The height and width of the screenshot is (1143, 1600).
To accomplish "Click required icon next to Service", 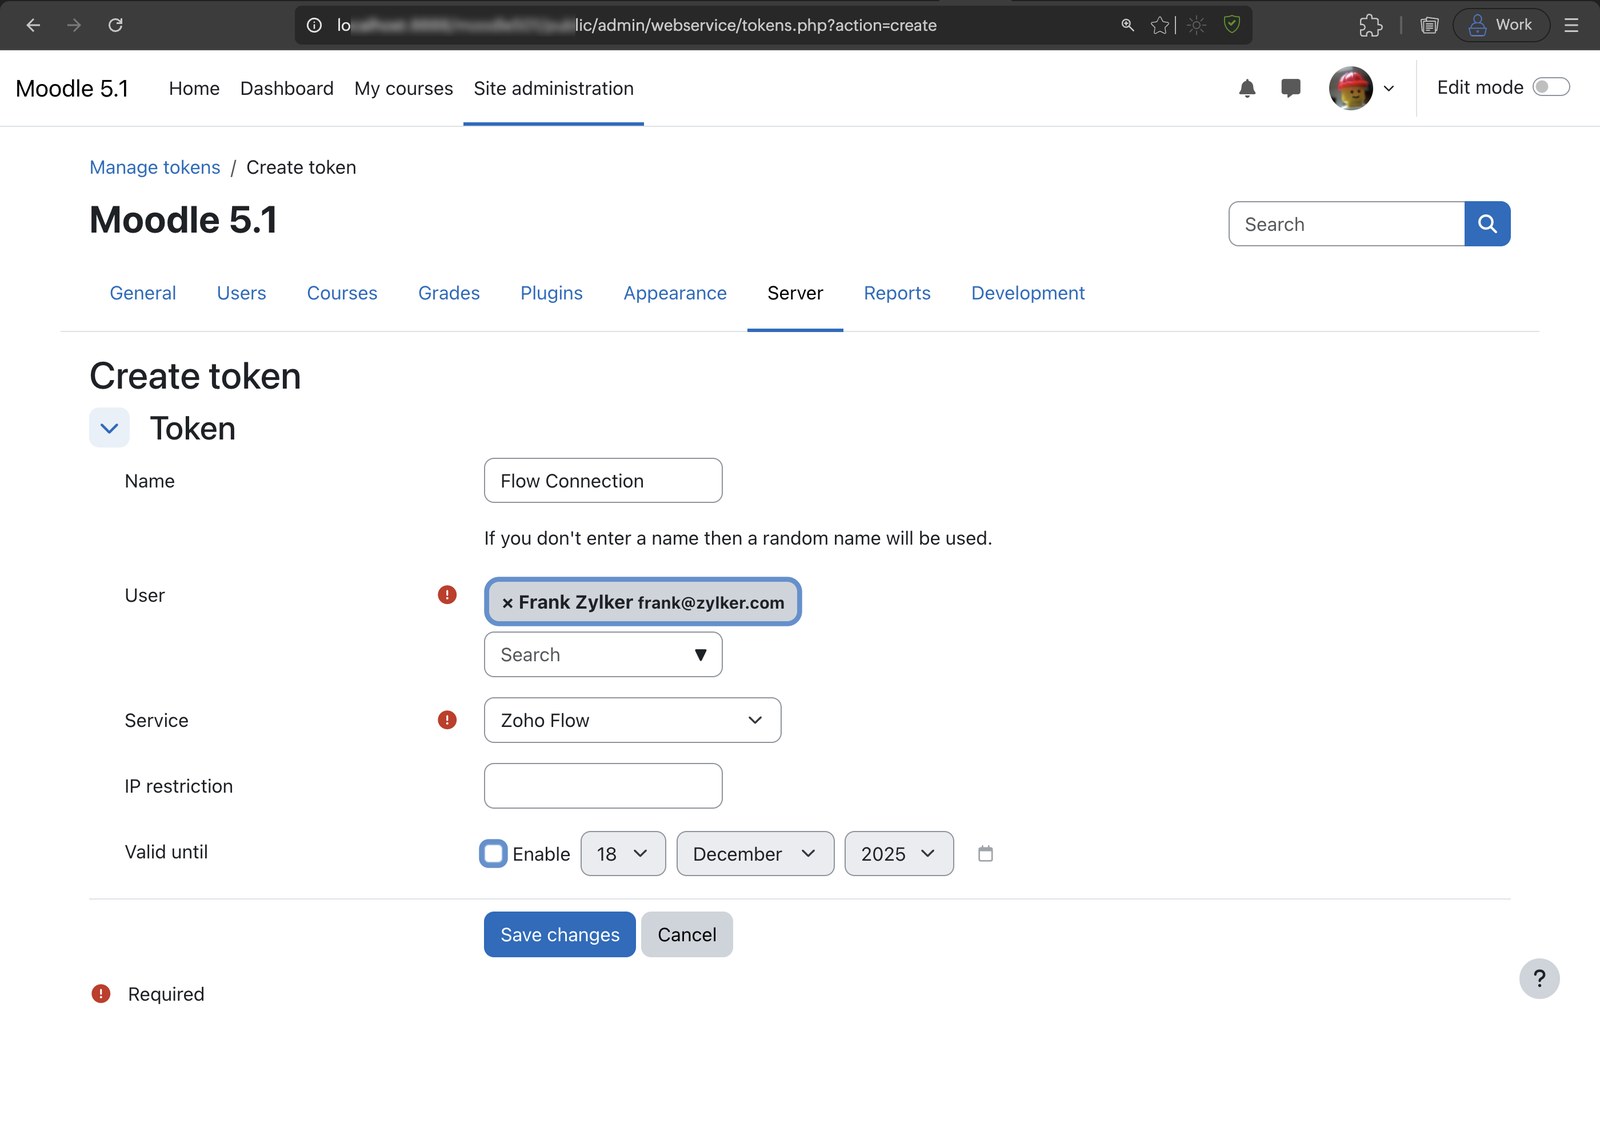I will click(447, 720).
